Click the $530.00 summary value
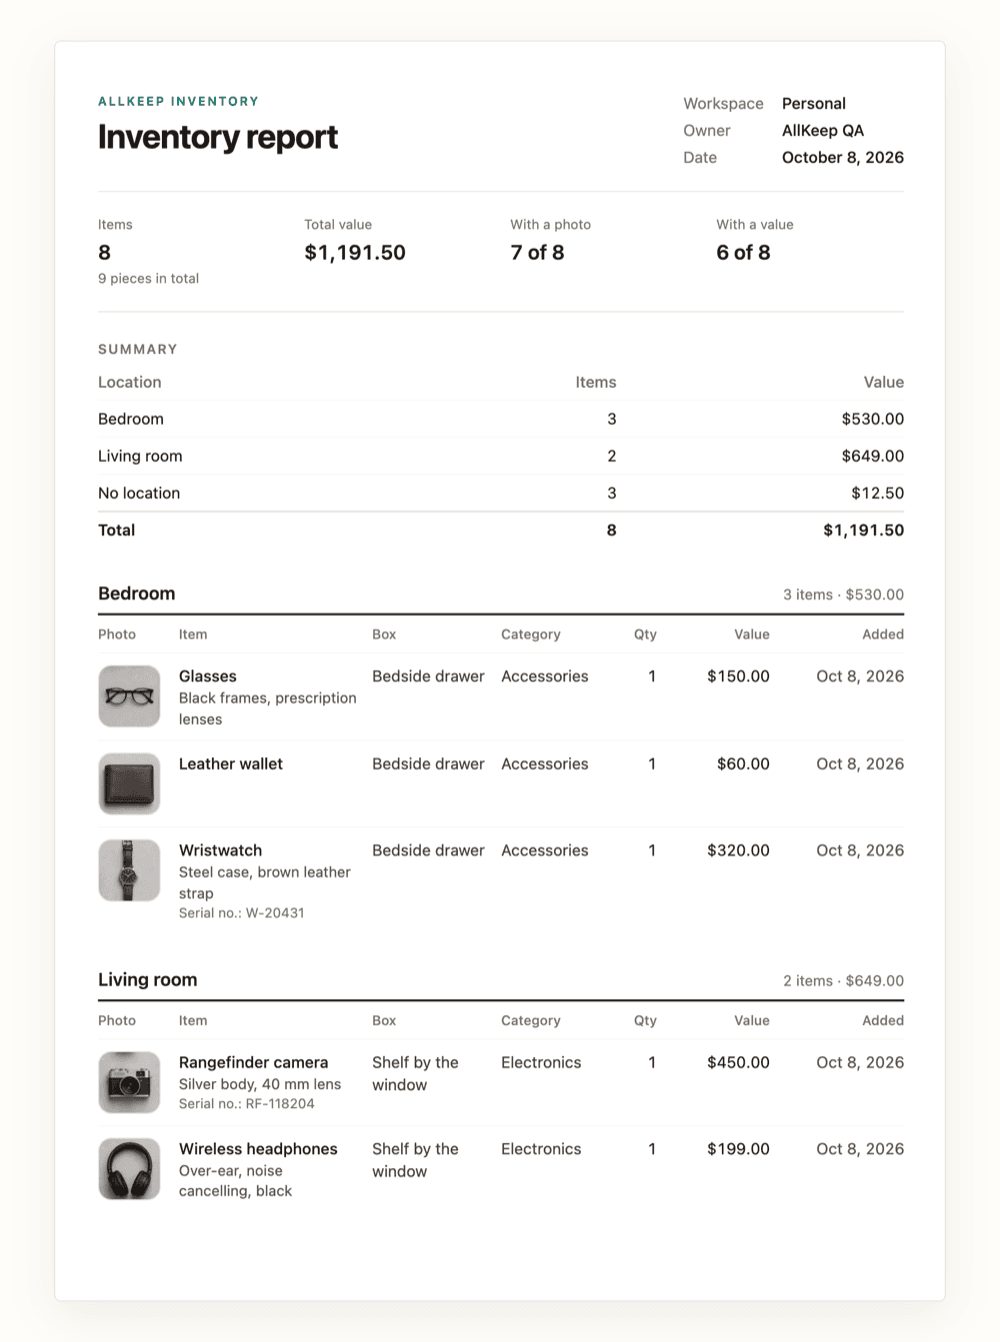 point(872,419)
